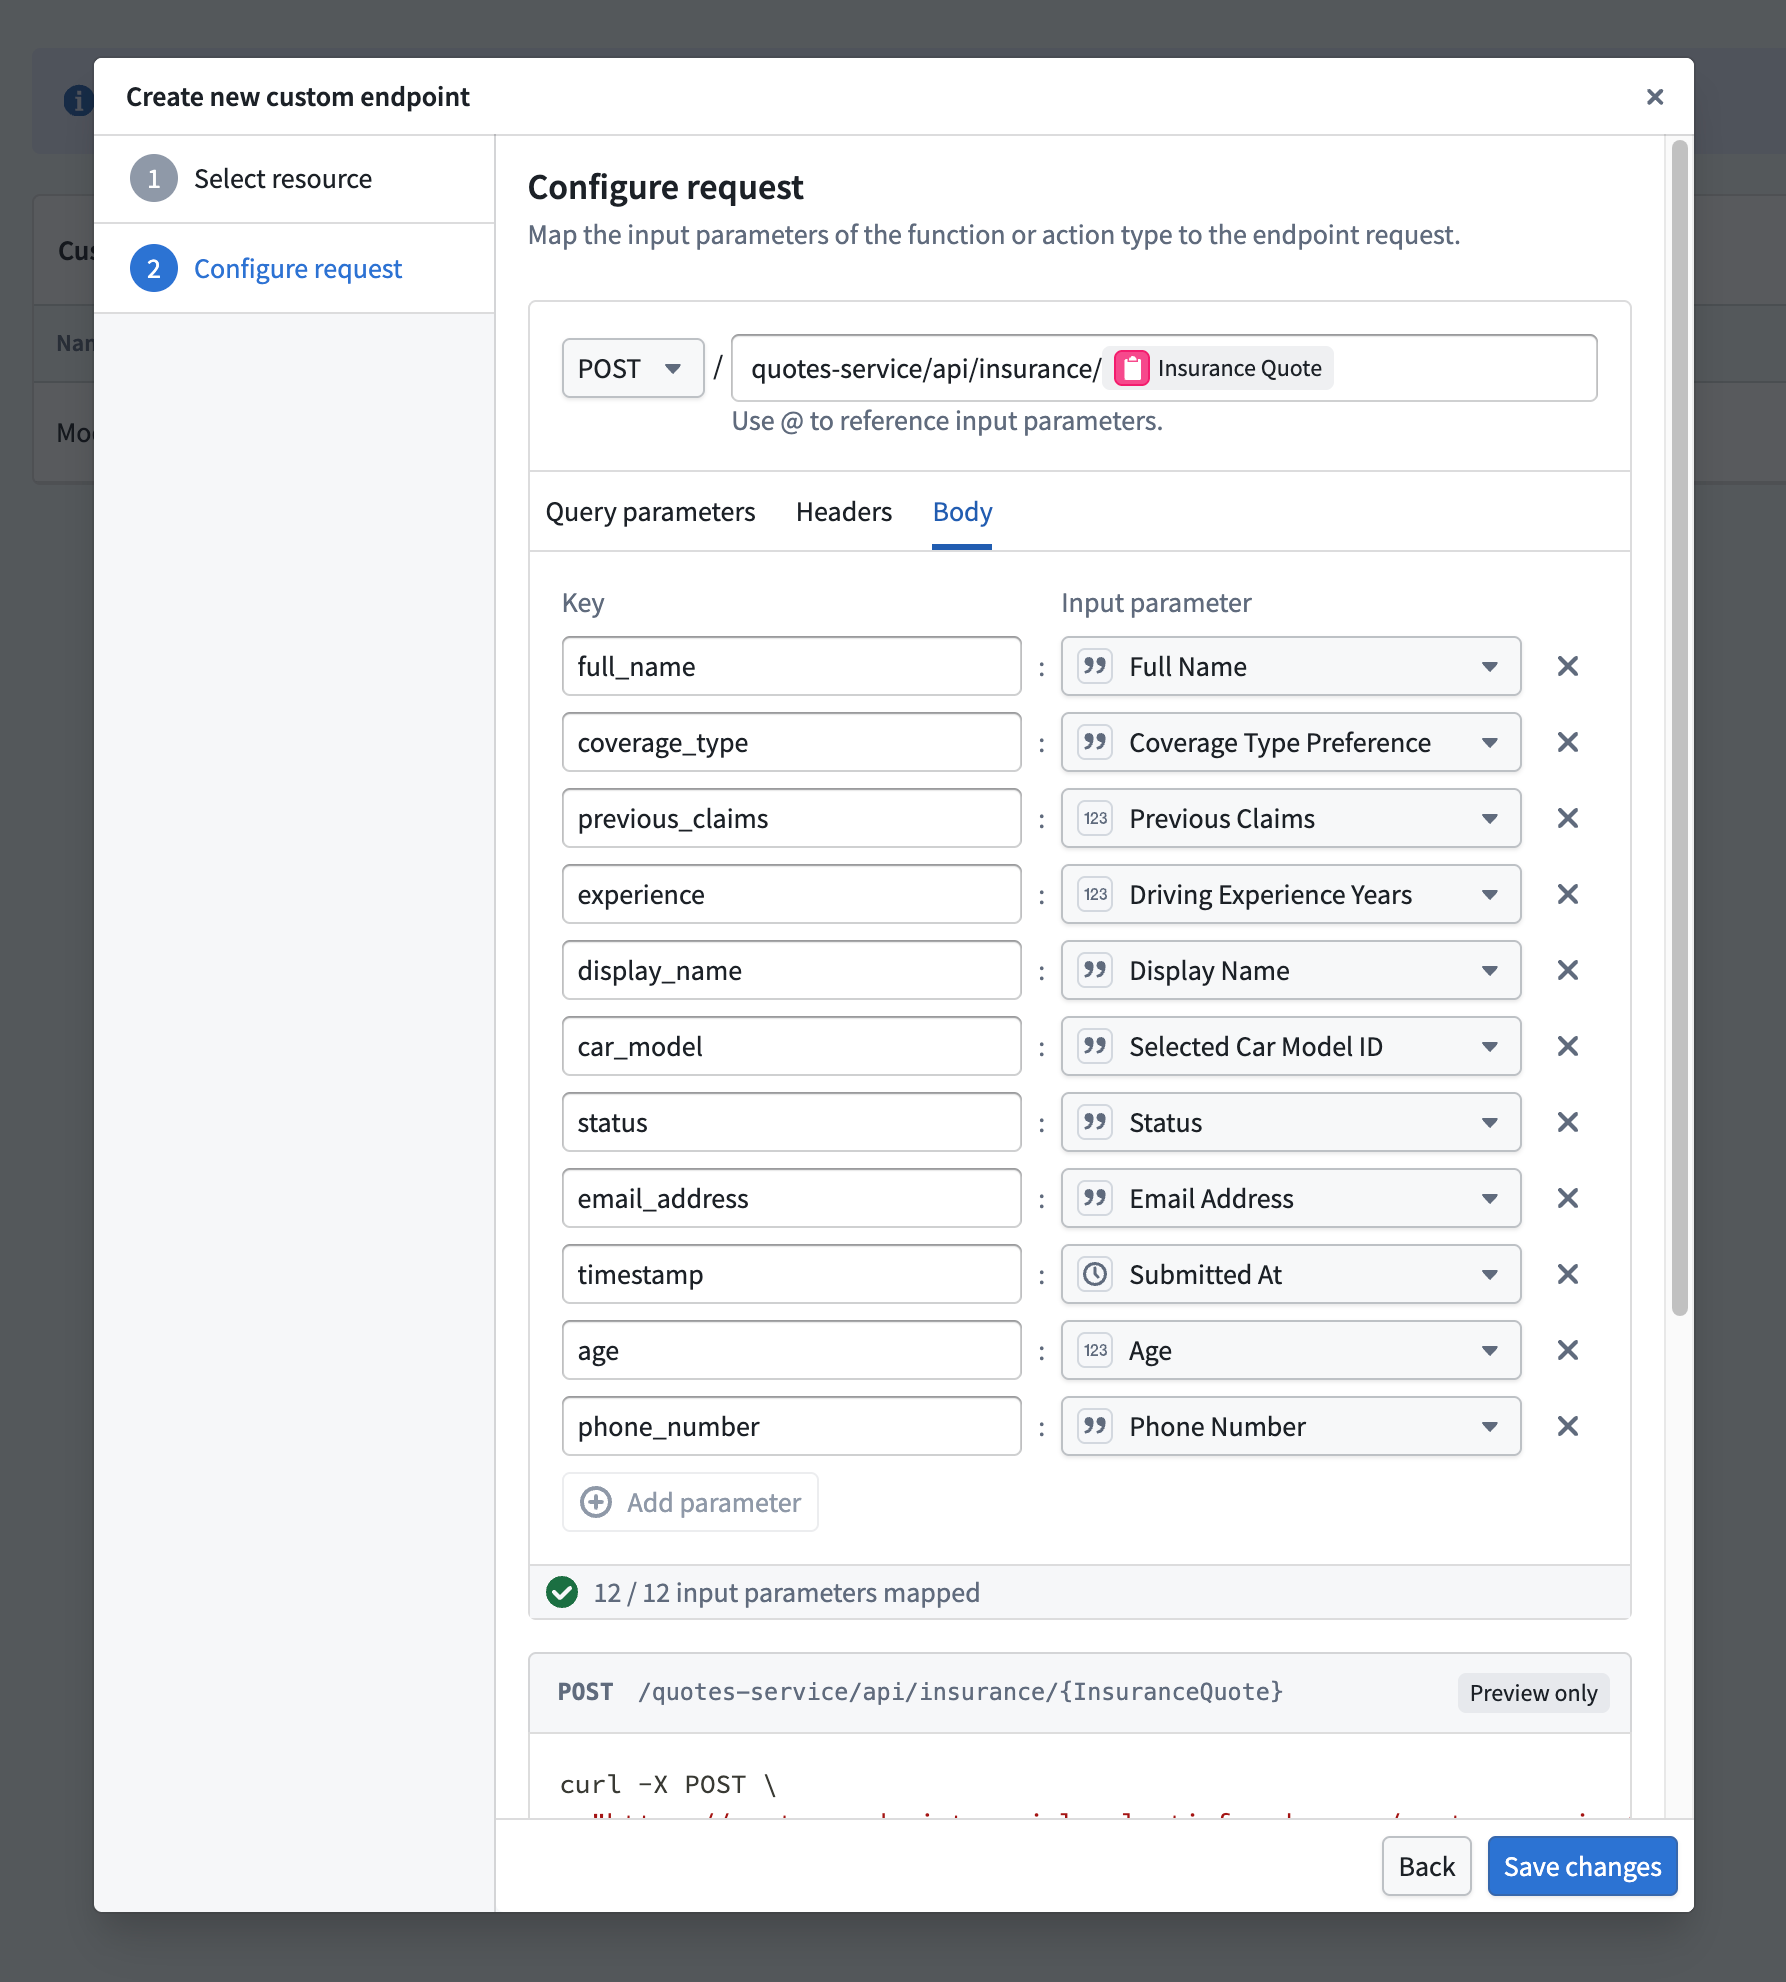Remove the phone_number mapping with its X icon
1786x1982 pixels.
click(1567, 1426)
